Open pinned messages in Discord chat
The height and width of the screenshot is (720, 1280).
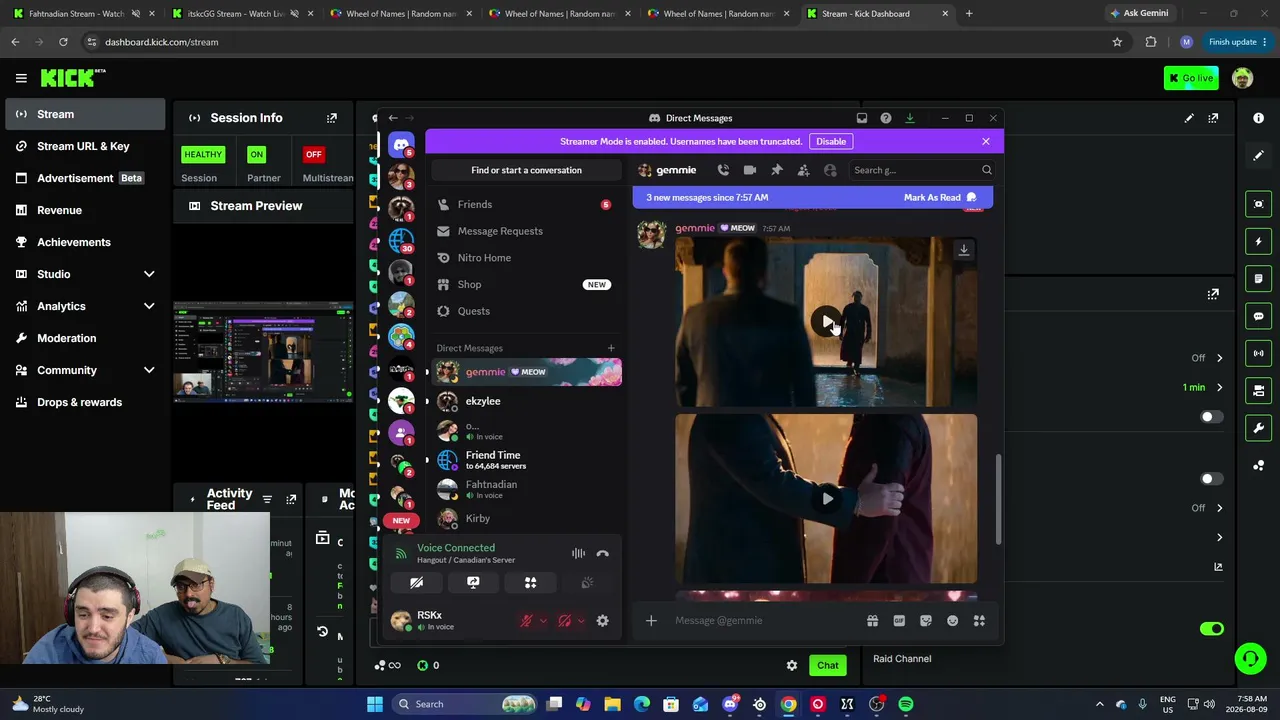(777, 170)
